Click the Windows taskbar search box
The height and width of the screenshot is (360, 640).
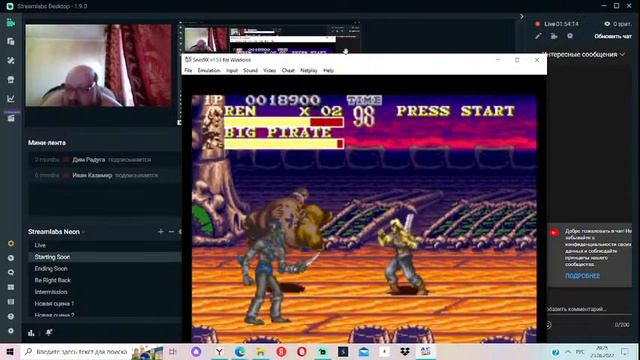point(92,351)
